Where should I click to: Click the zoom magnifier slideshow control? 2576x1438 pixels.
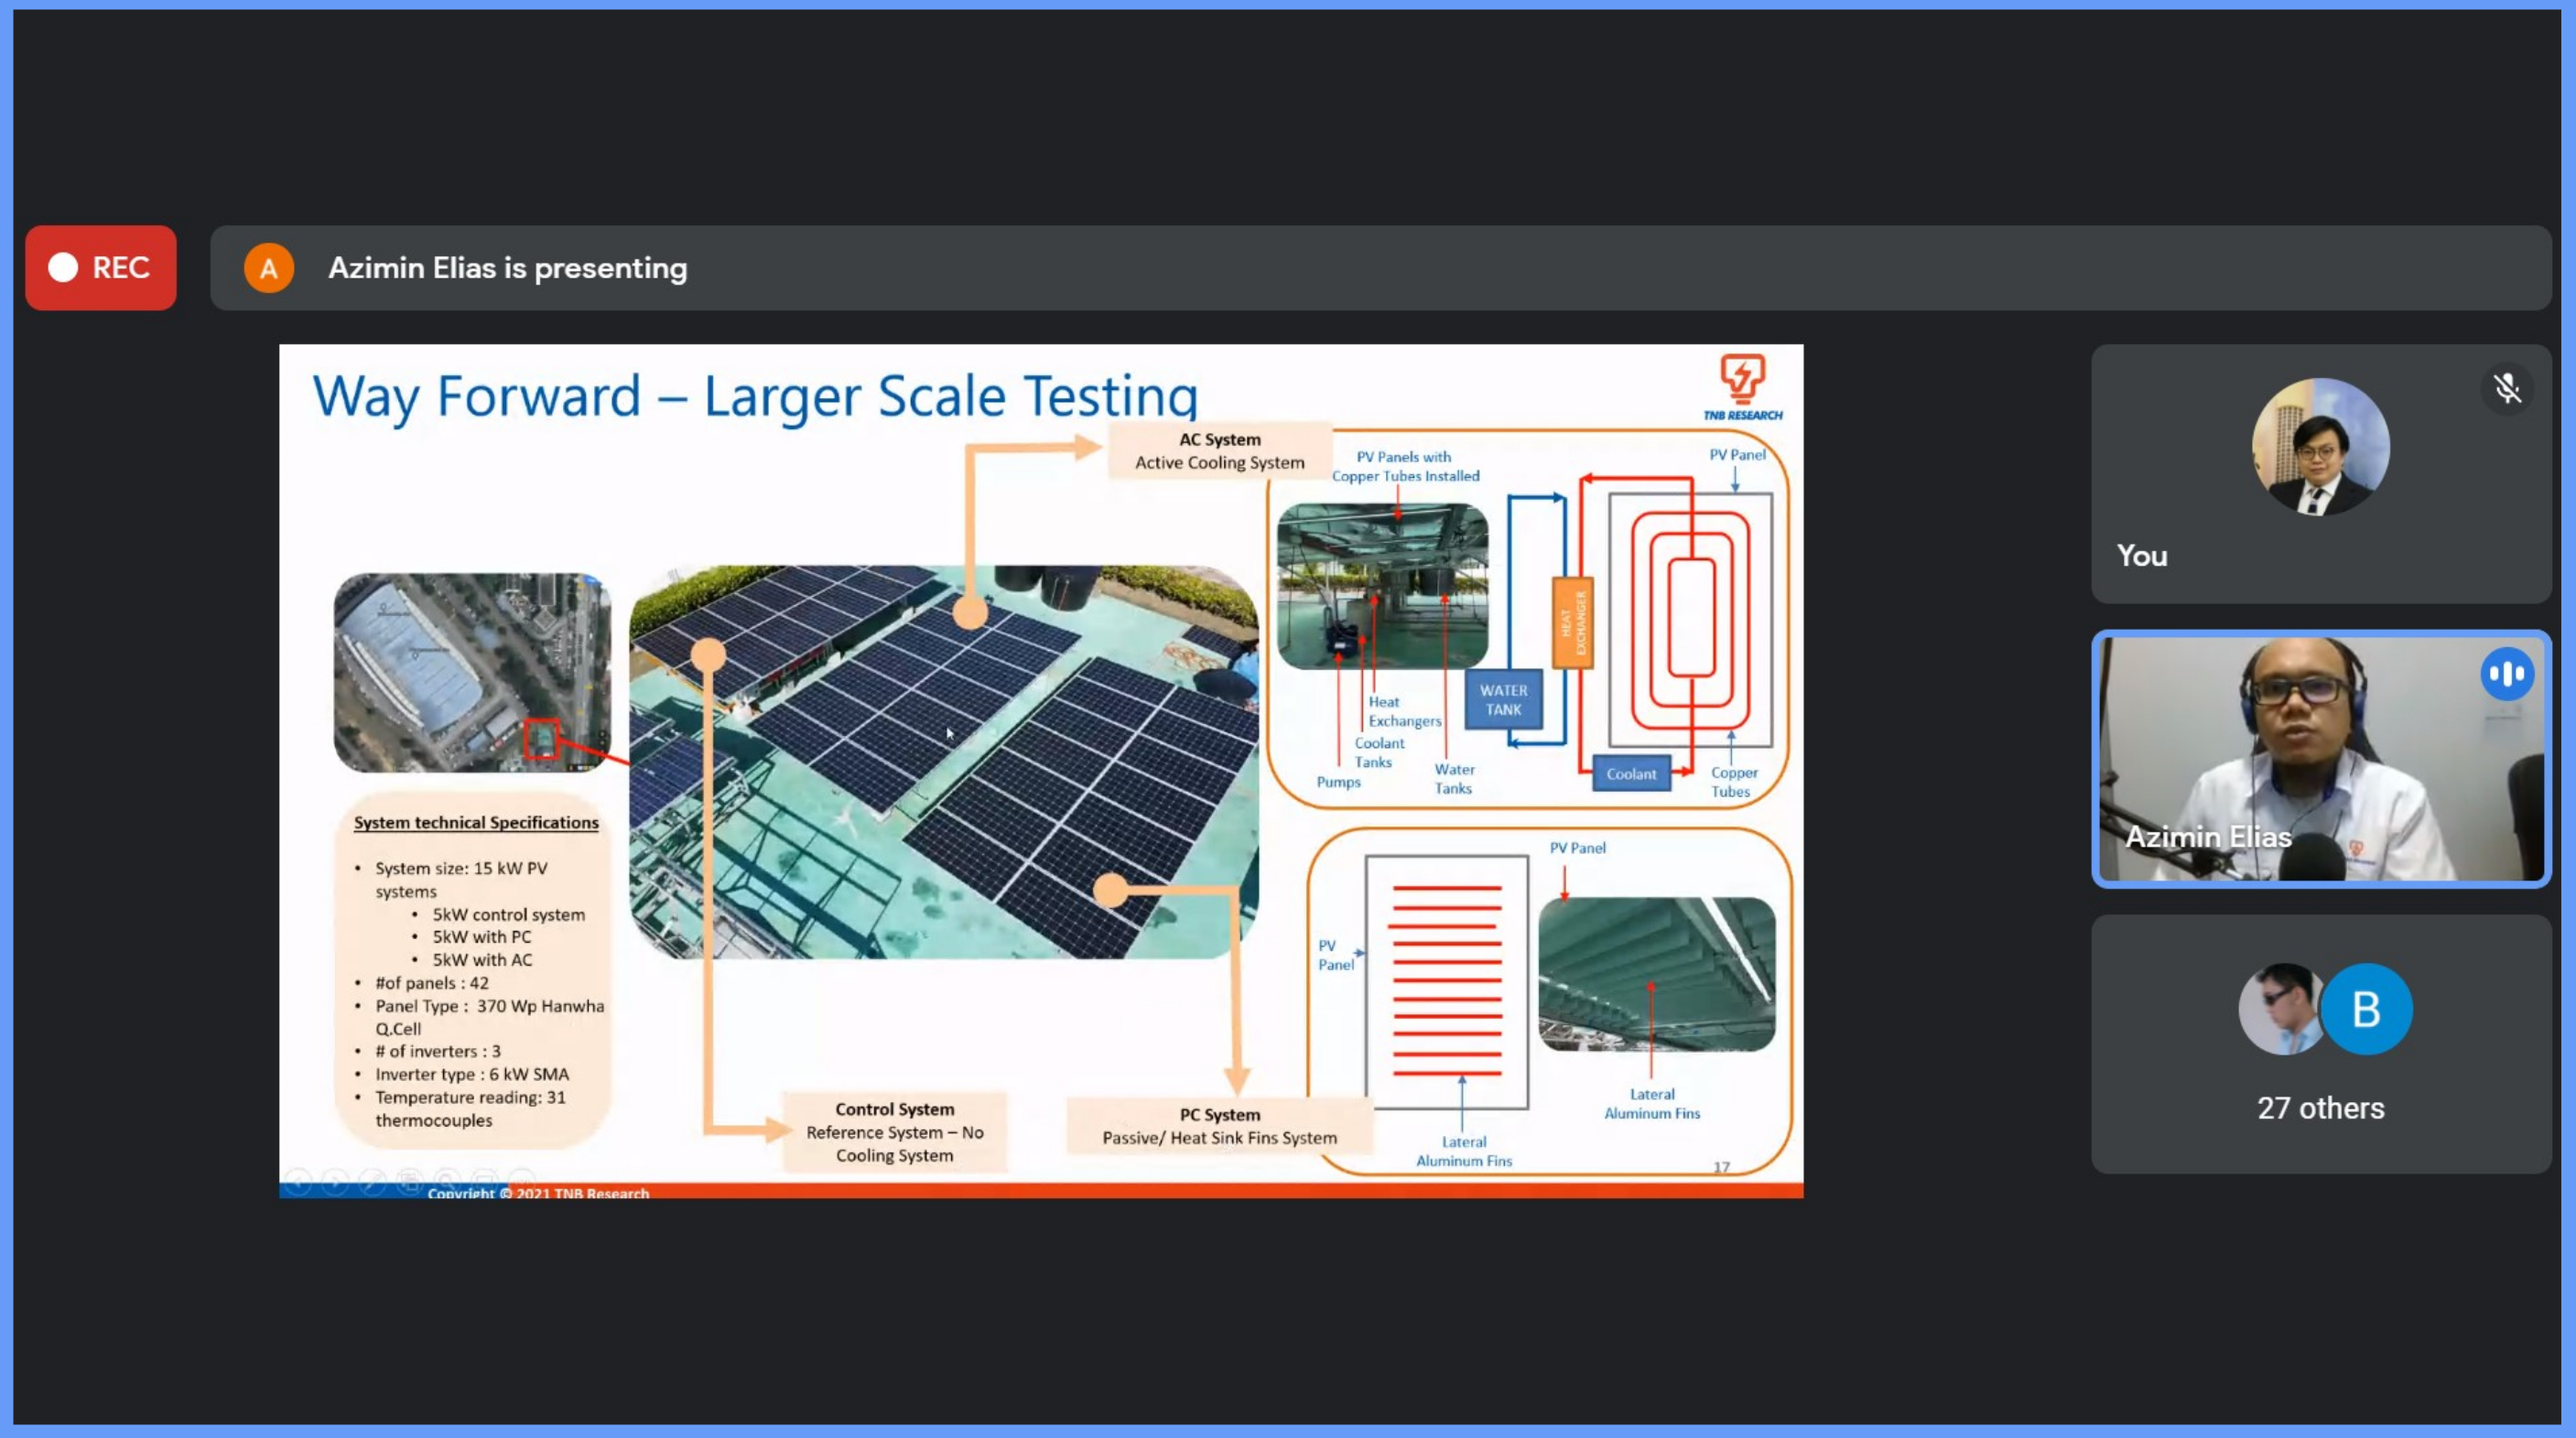pyautogui.click(x=446, y=1181)
